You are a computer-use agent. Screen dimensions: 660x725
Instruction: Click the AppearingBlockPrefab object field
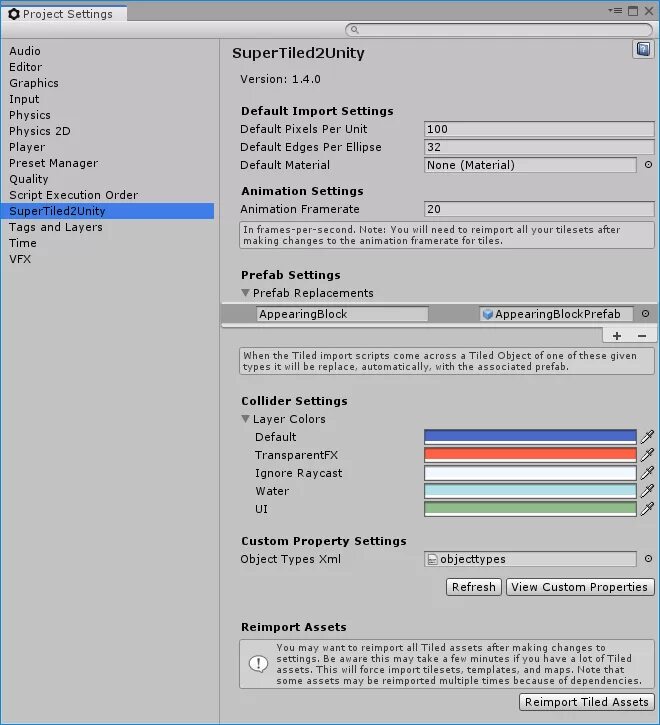click(556, 314)
